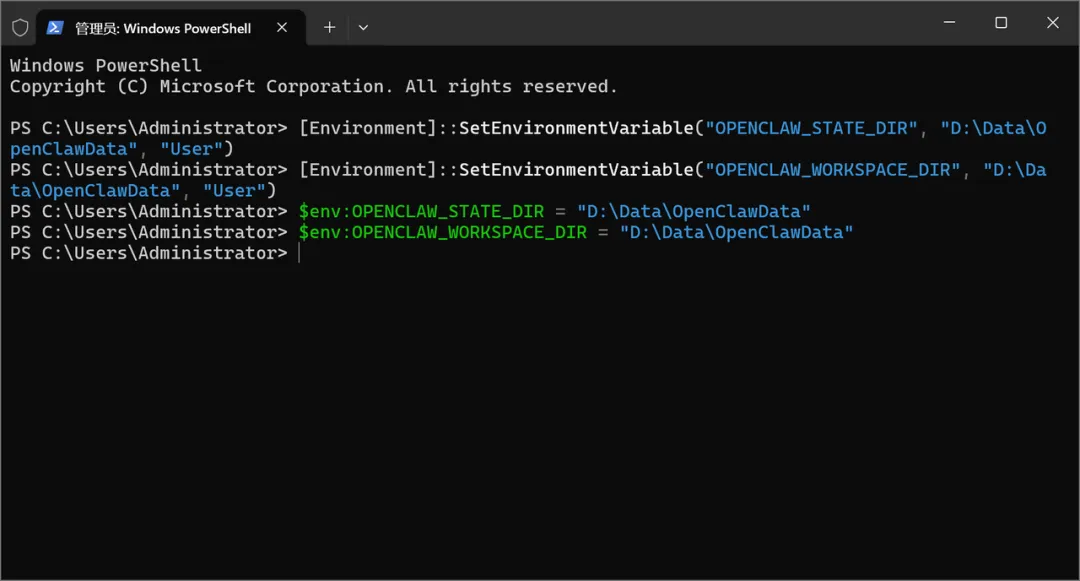Click the empty final prompt with cursor
Image resolution: width=1080 pixels, height=581 pixels.
coord(156,253)
